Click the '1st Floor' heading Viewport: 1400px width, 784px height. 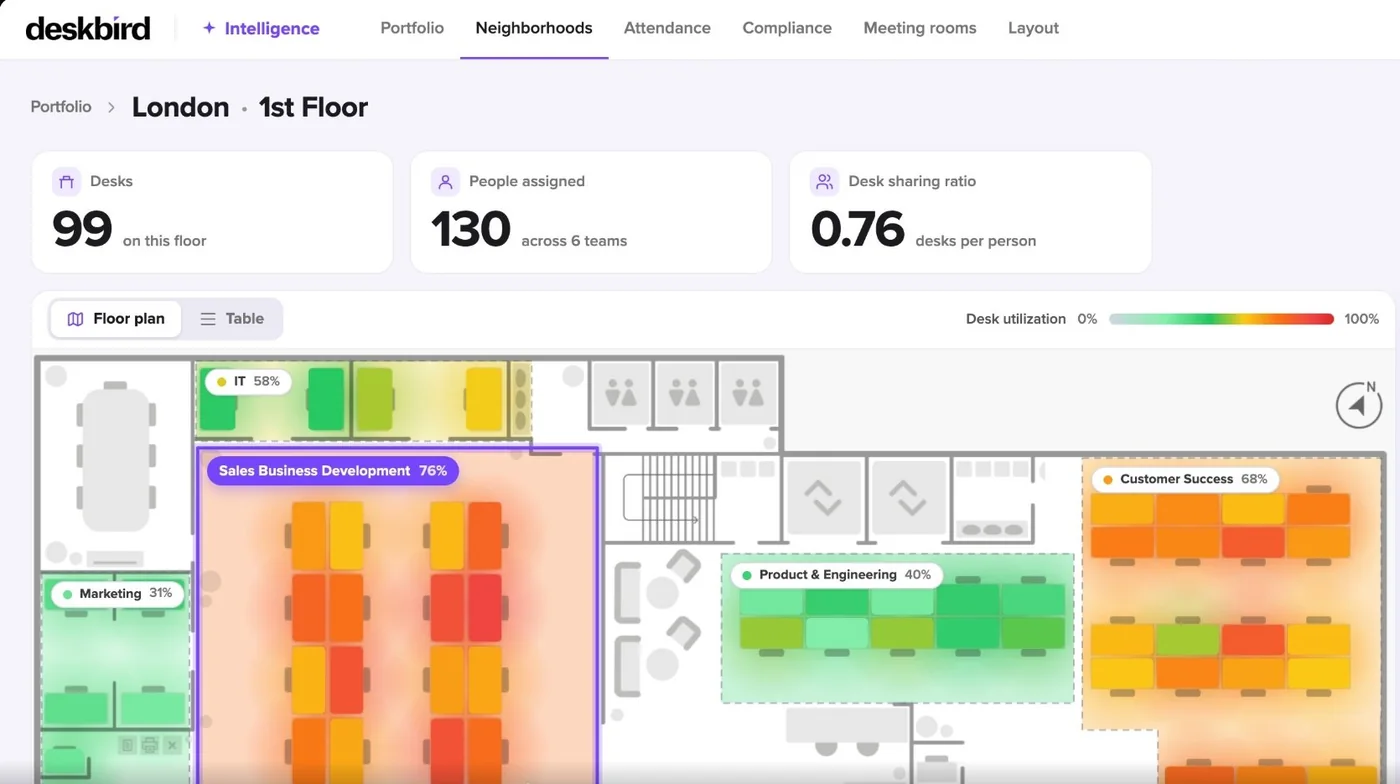coord(313,107)
